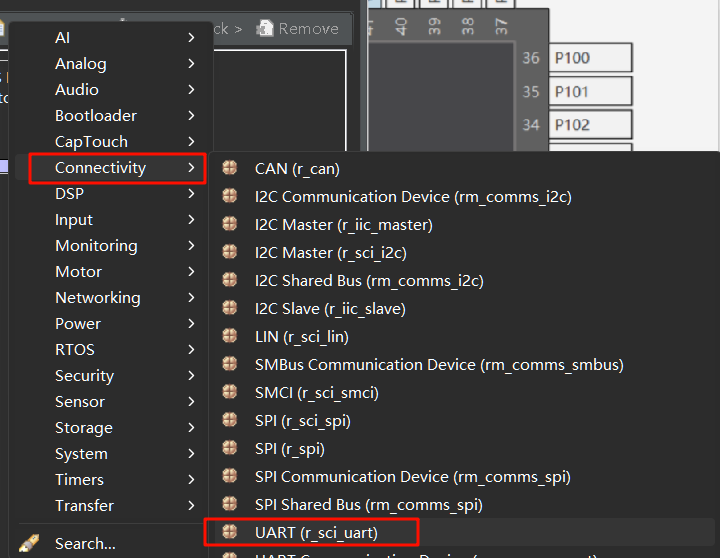Click the Search pencil icon

coord(28,543)
